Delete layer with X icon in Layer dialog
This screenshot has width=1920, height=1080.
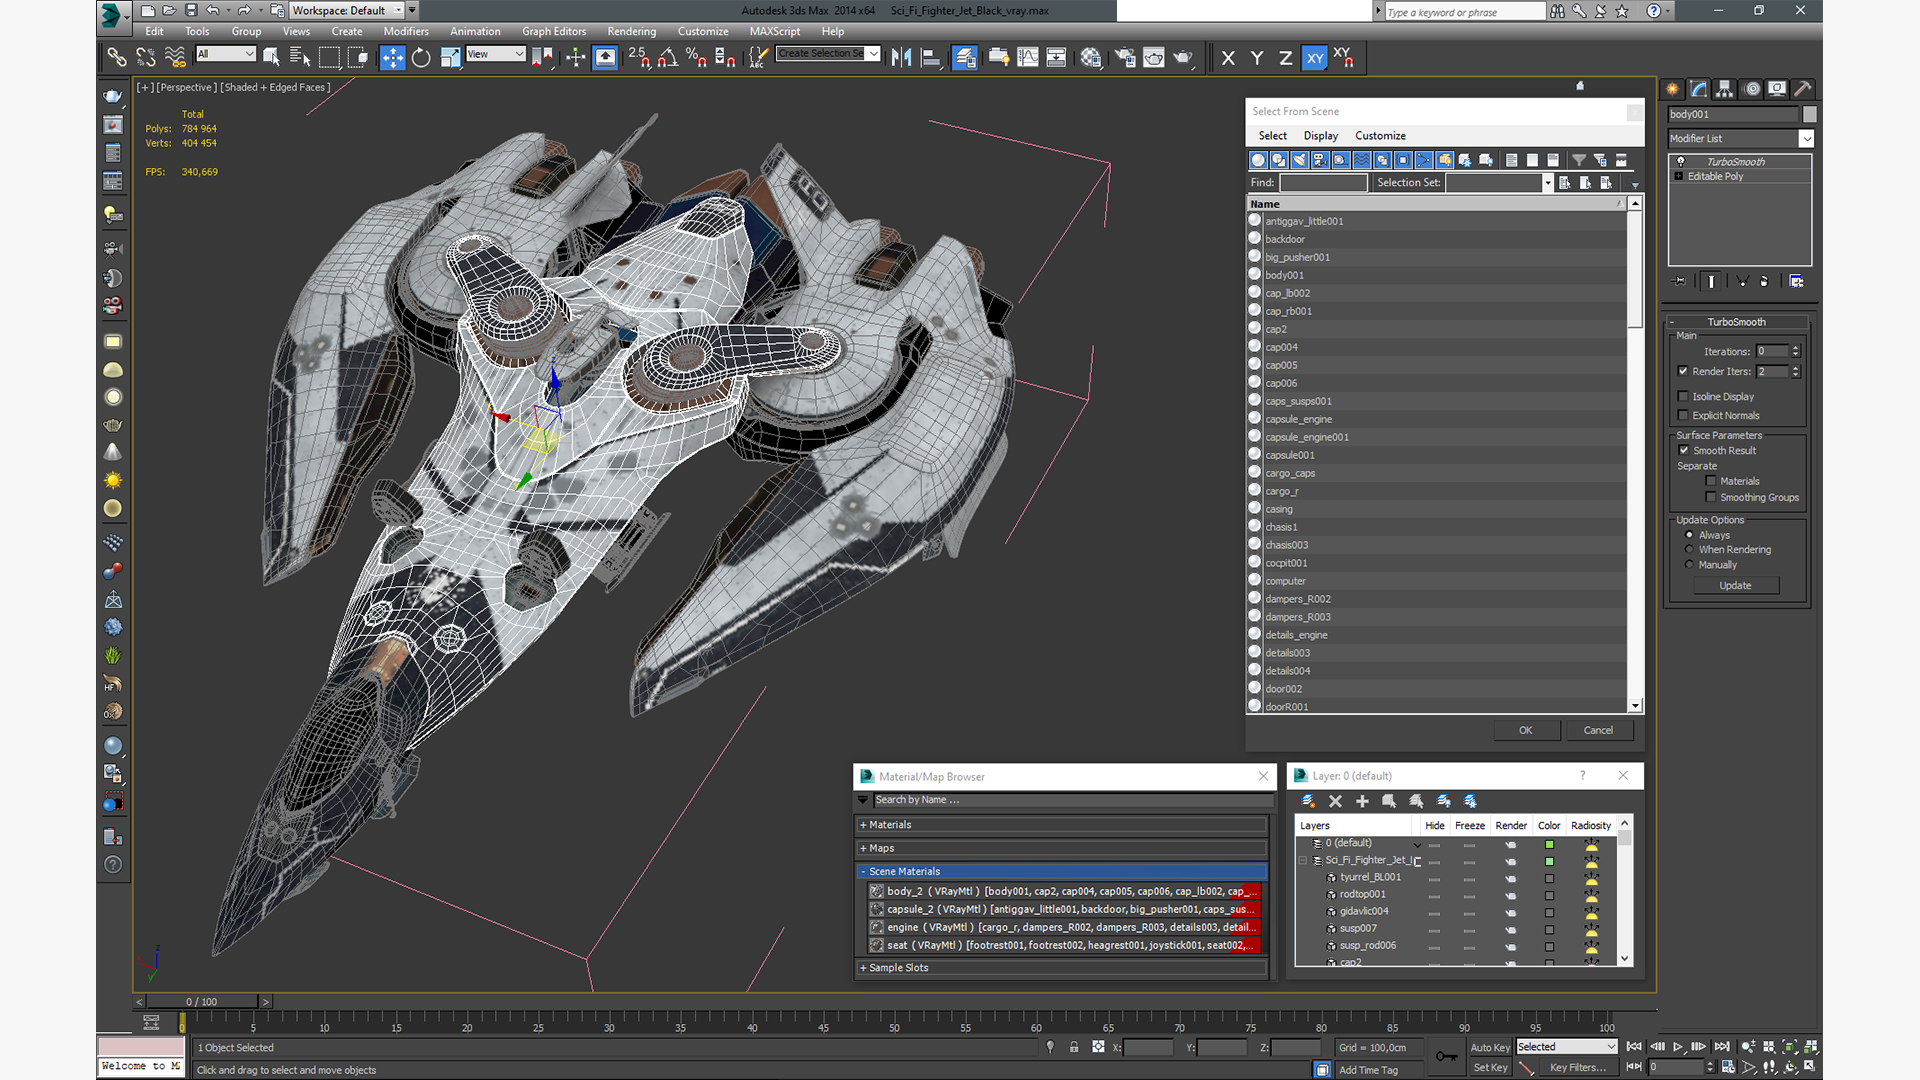tap(1335, 801)
